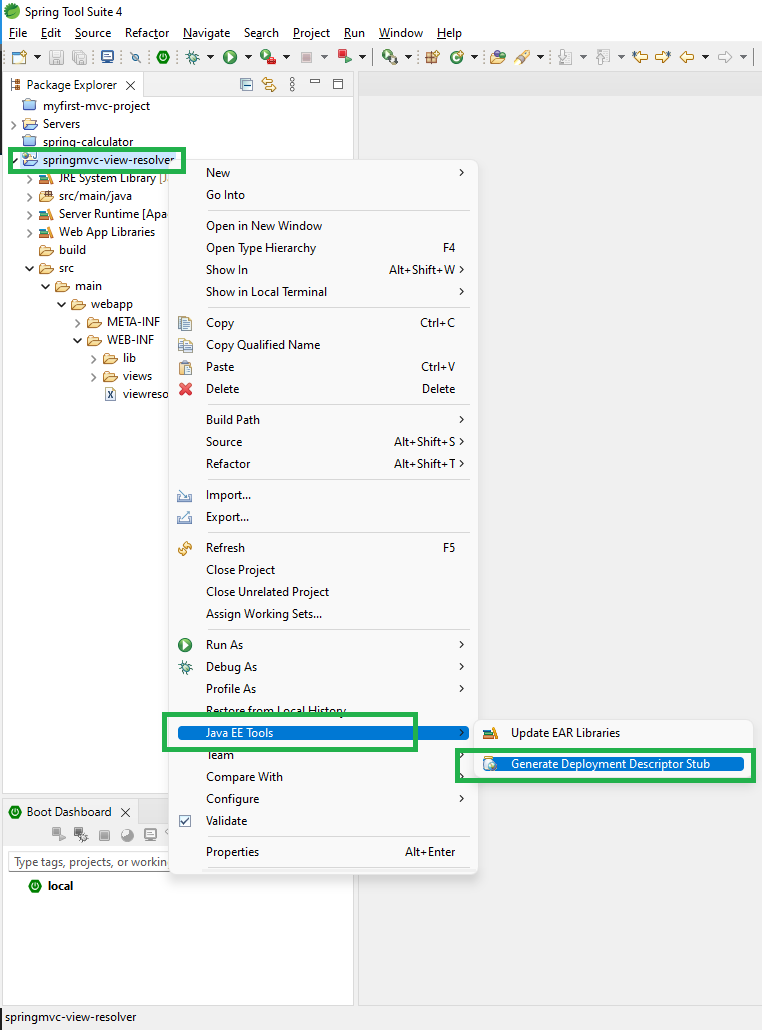
Task: Open the Back history dropdown arrow
Action: (x=706, y=57)
